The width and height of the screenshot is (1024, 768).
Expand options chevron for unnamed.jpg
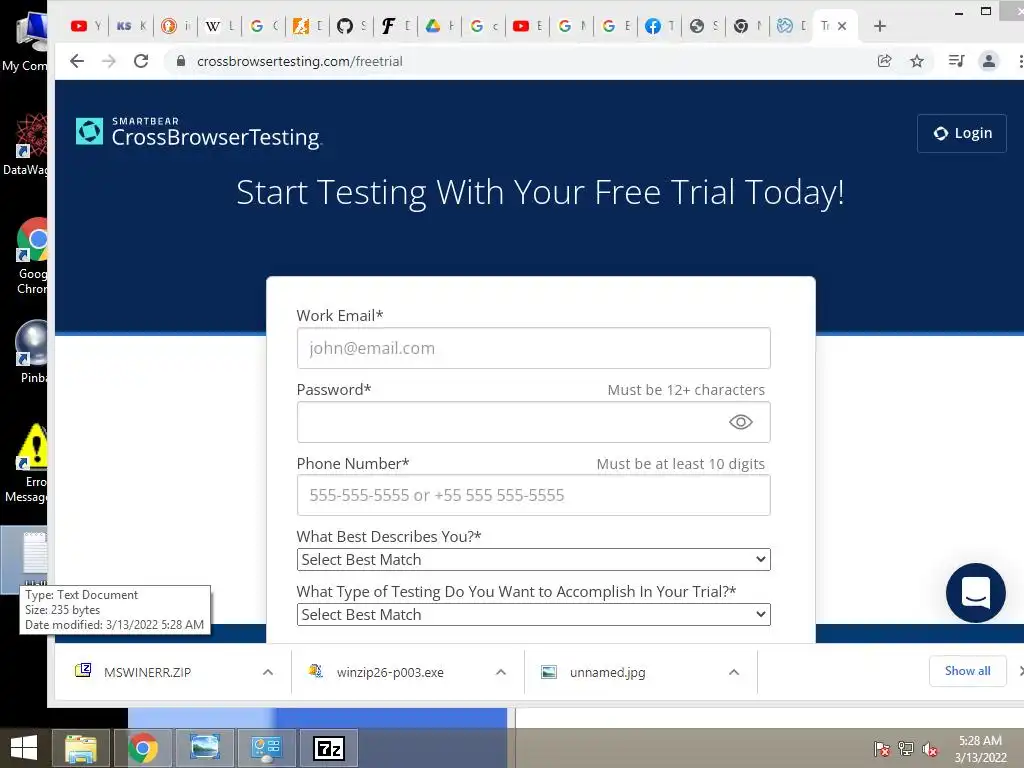734,672
